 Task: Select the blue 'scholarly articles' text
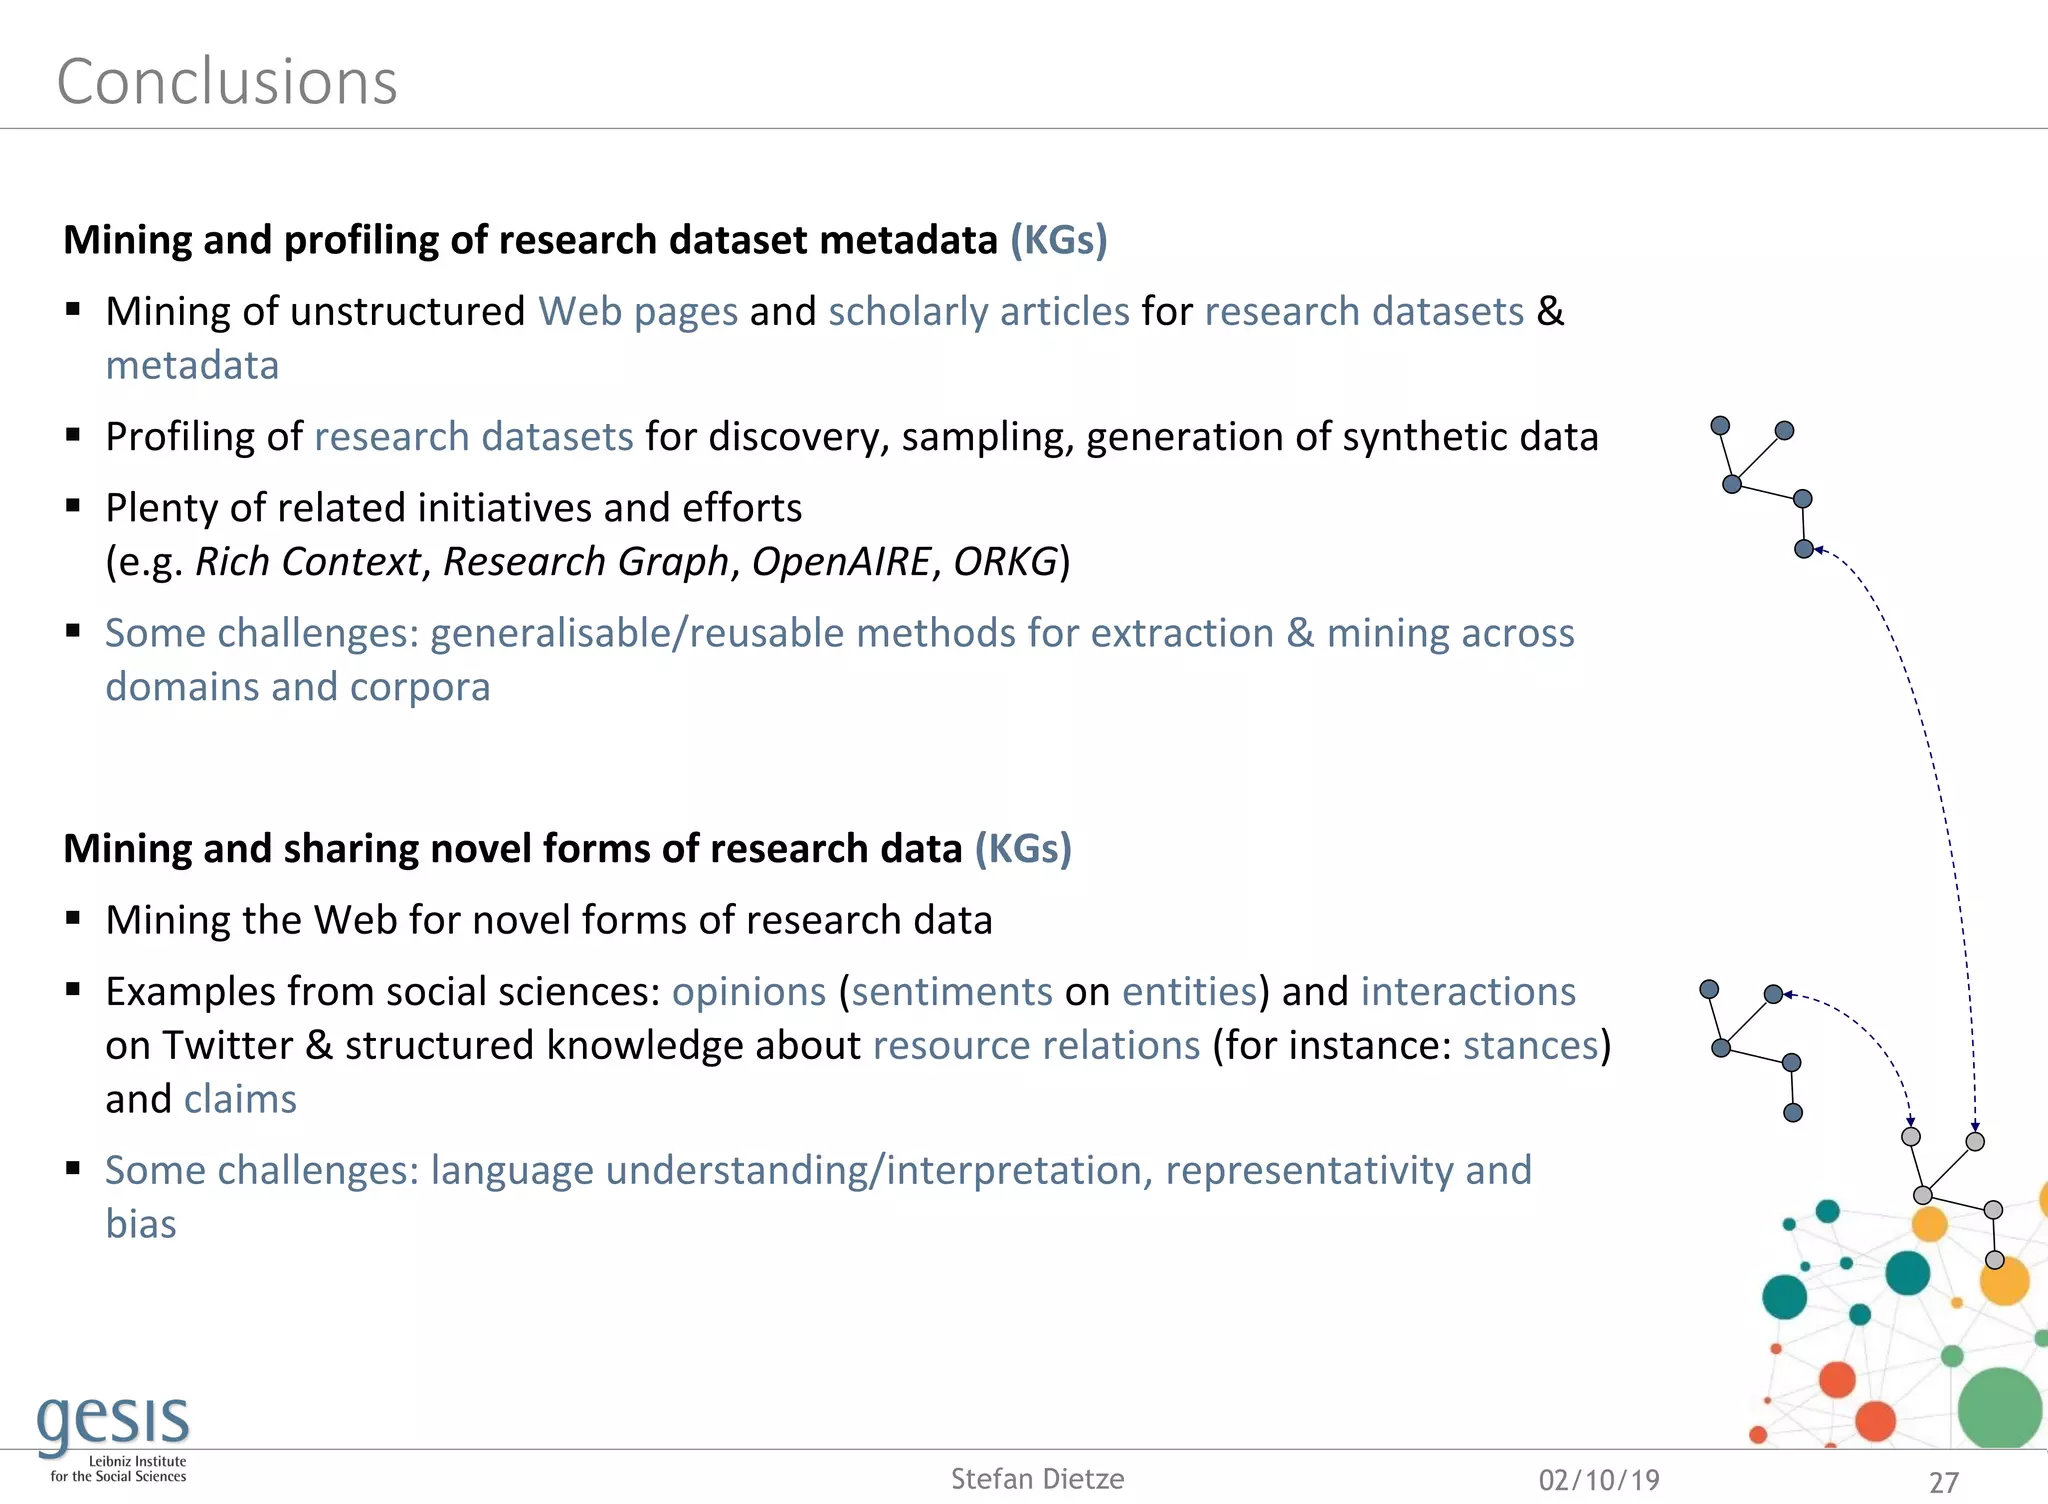[979, 311]
